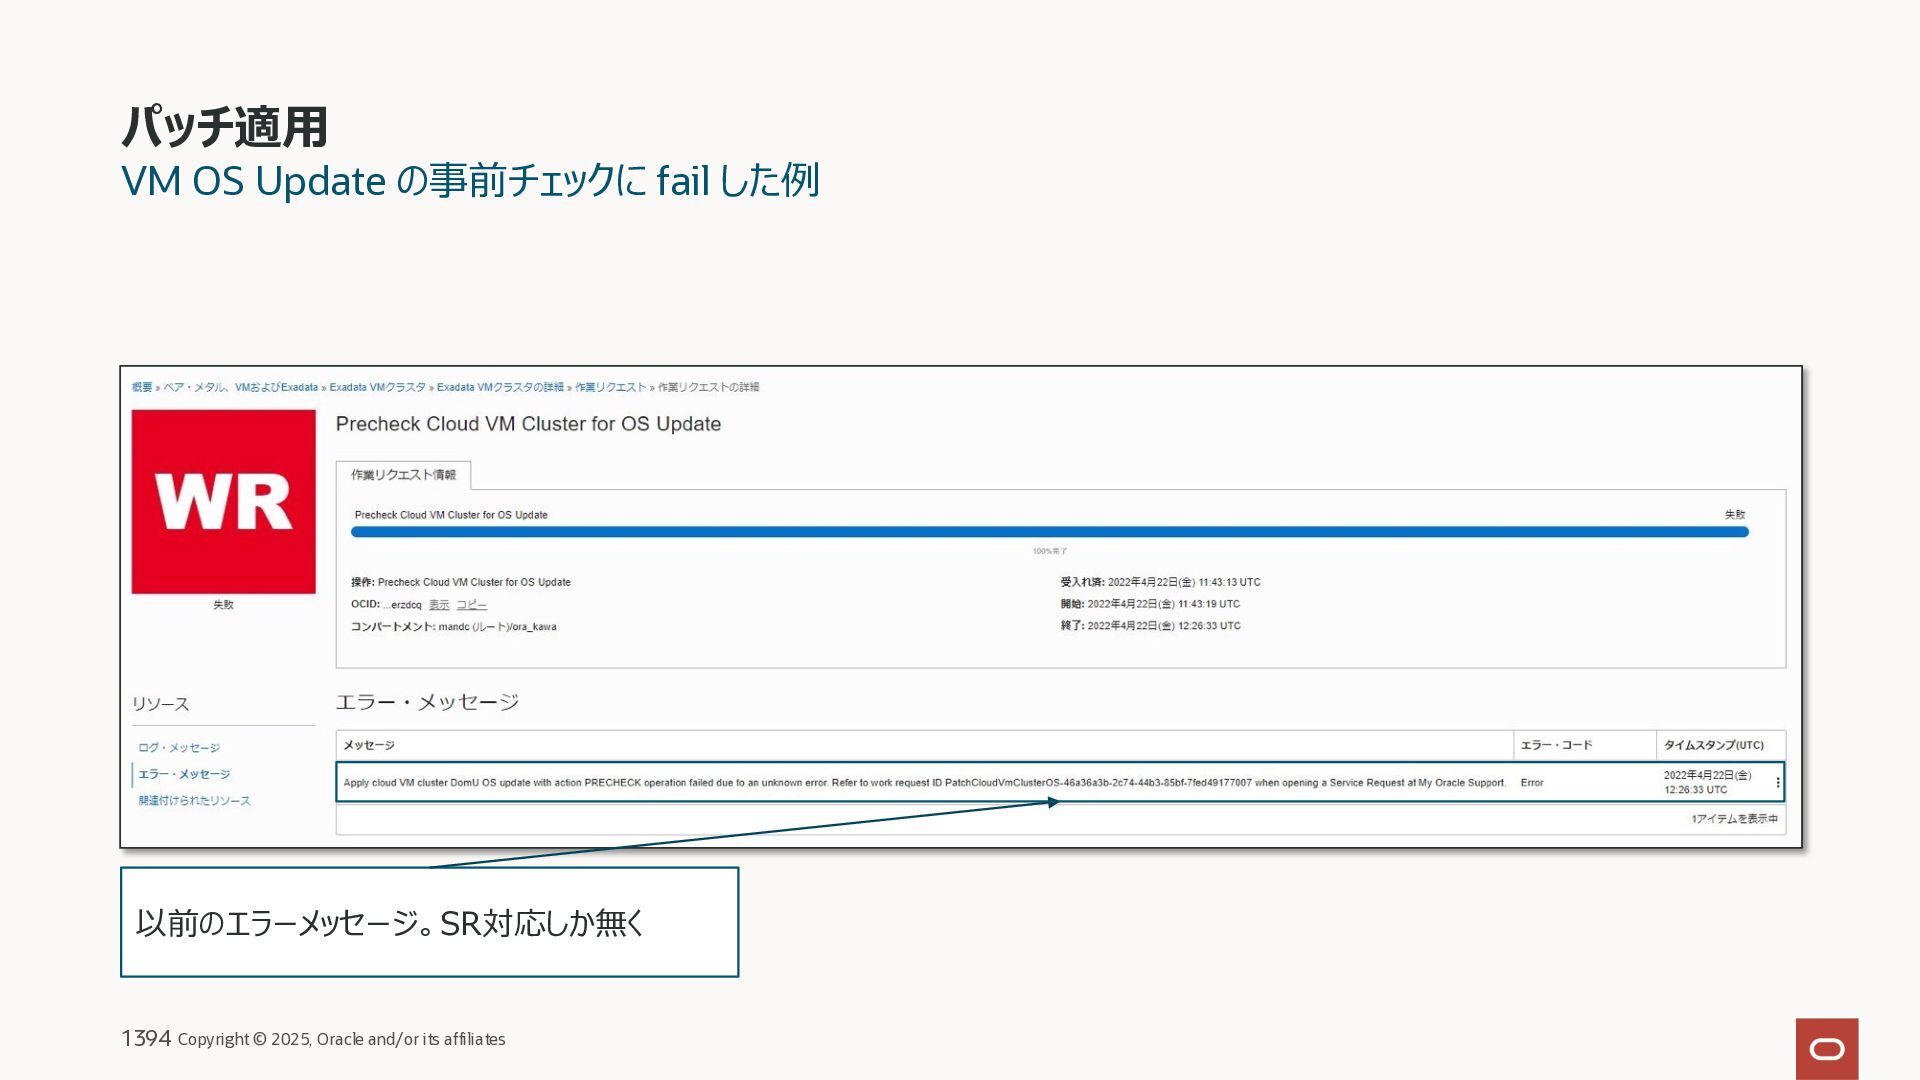Click コピー link to copy OCID
The height and width of the screenshot is (1080, 1920).
click(x=471, y=605)
